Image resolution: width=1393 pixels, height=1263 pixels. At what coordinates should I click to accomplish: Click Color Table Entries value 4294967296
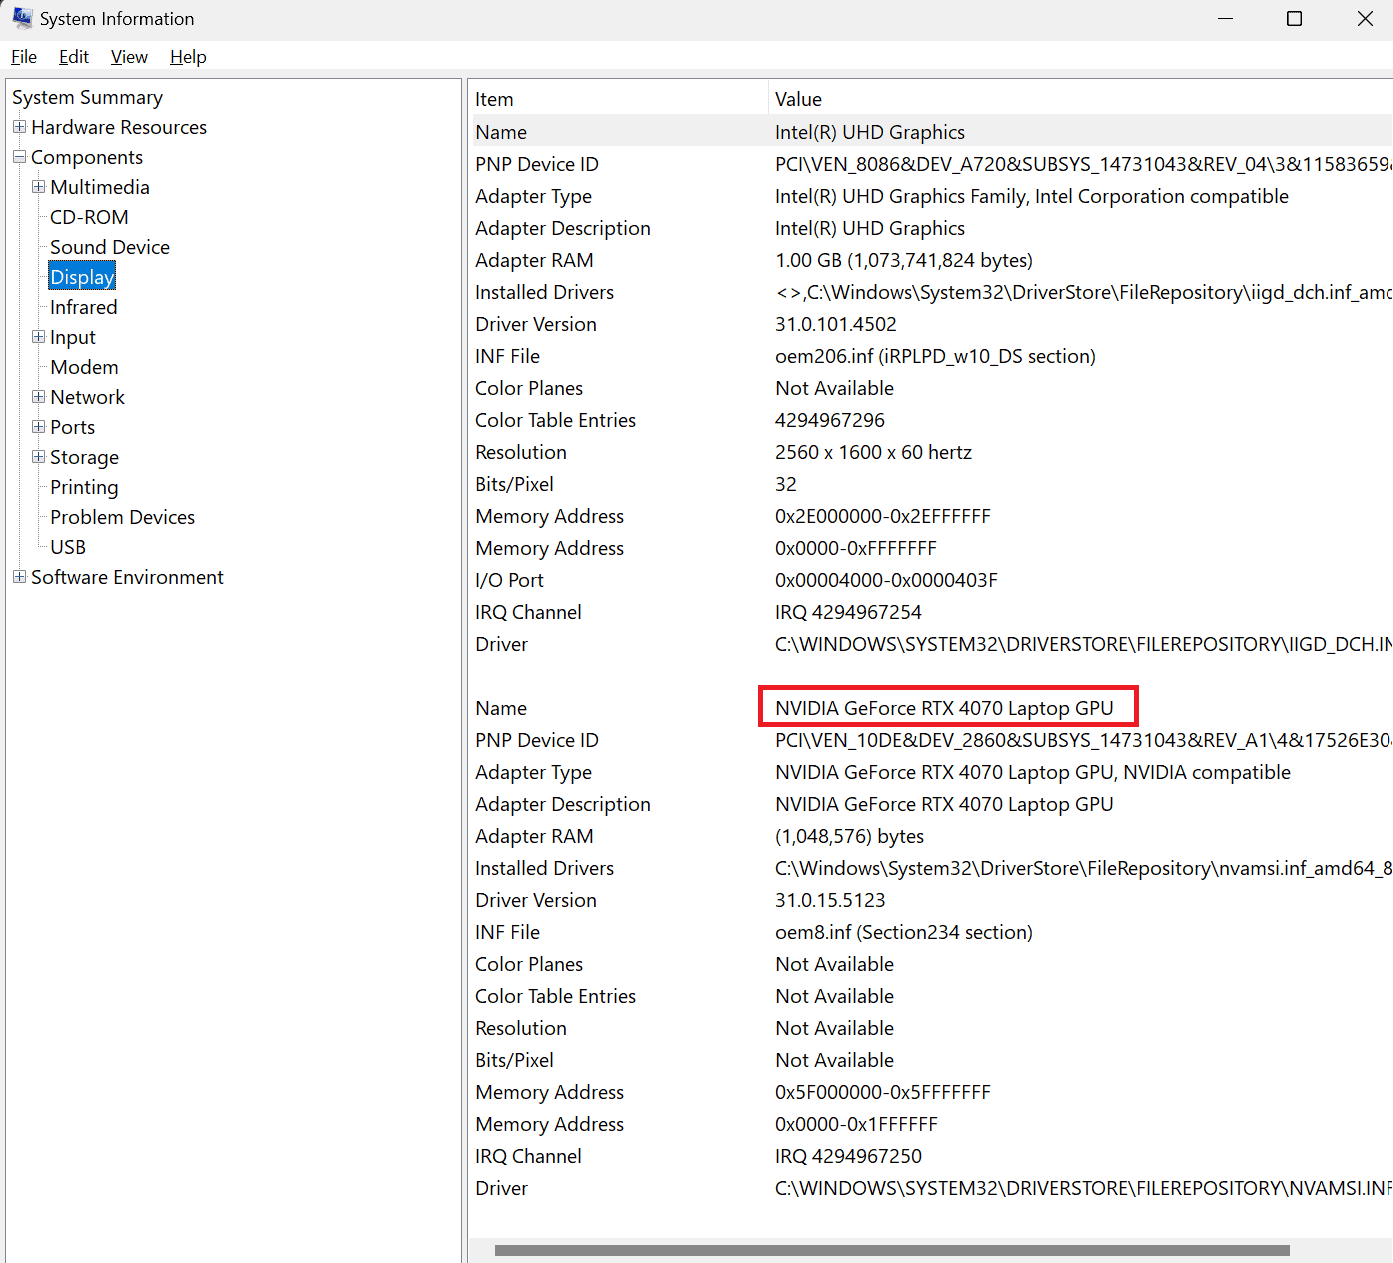point(830,420)
